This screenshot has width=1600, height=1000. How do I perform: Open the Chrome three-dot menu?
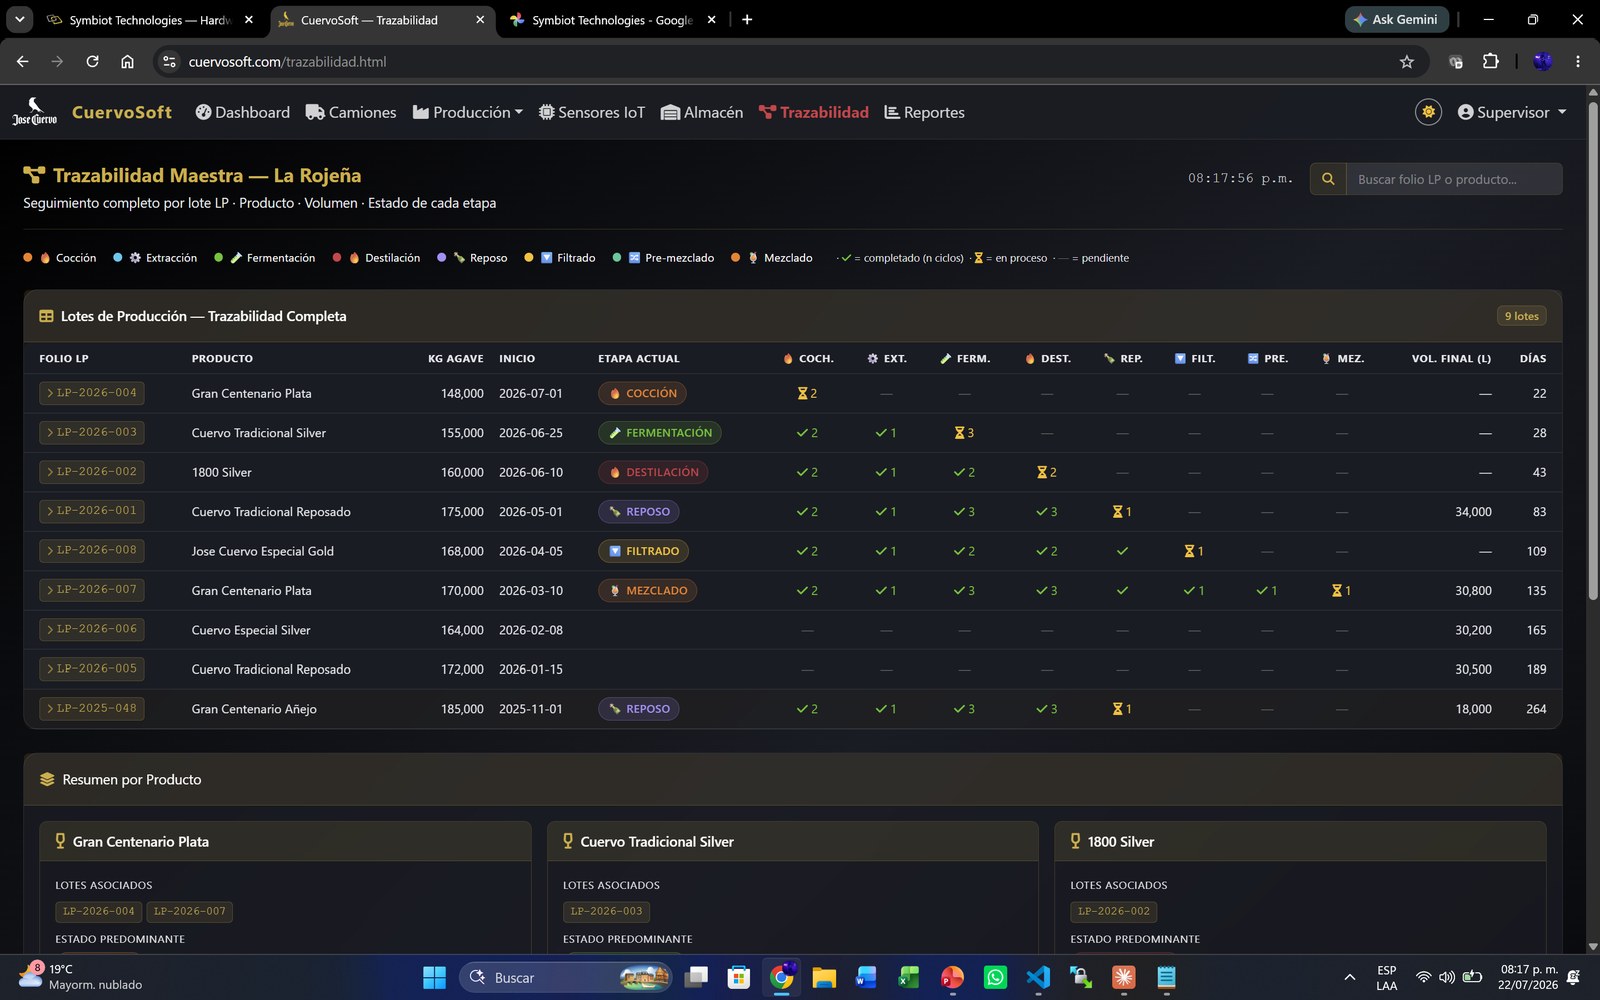(1578, 61)
